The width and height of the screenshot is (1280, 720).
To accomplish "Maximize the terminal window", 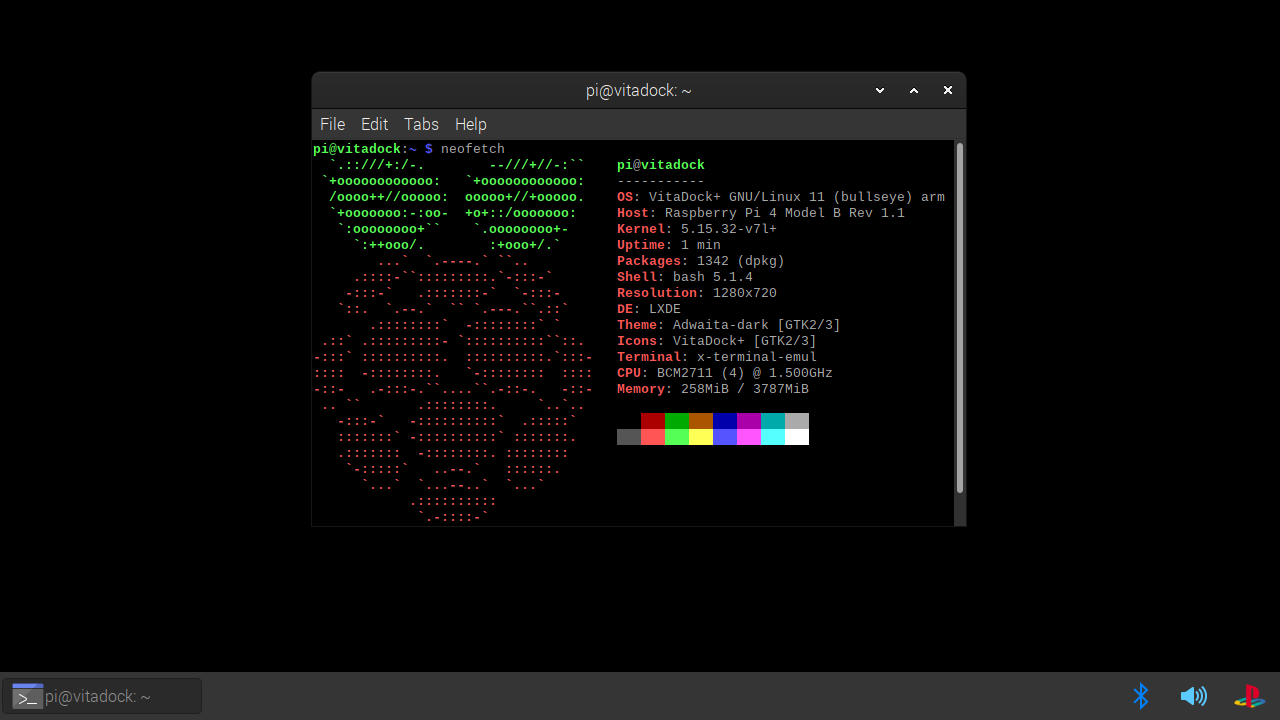I will pyautogui.click(x=914, y=90).
